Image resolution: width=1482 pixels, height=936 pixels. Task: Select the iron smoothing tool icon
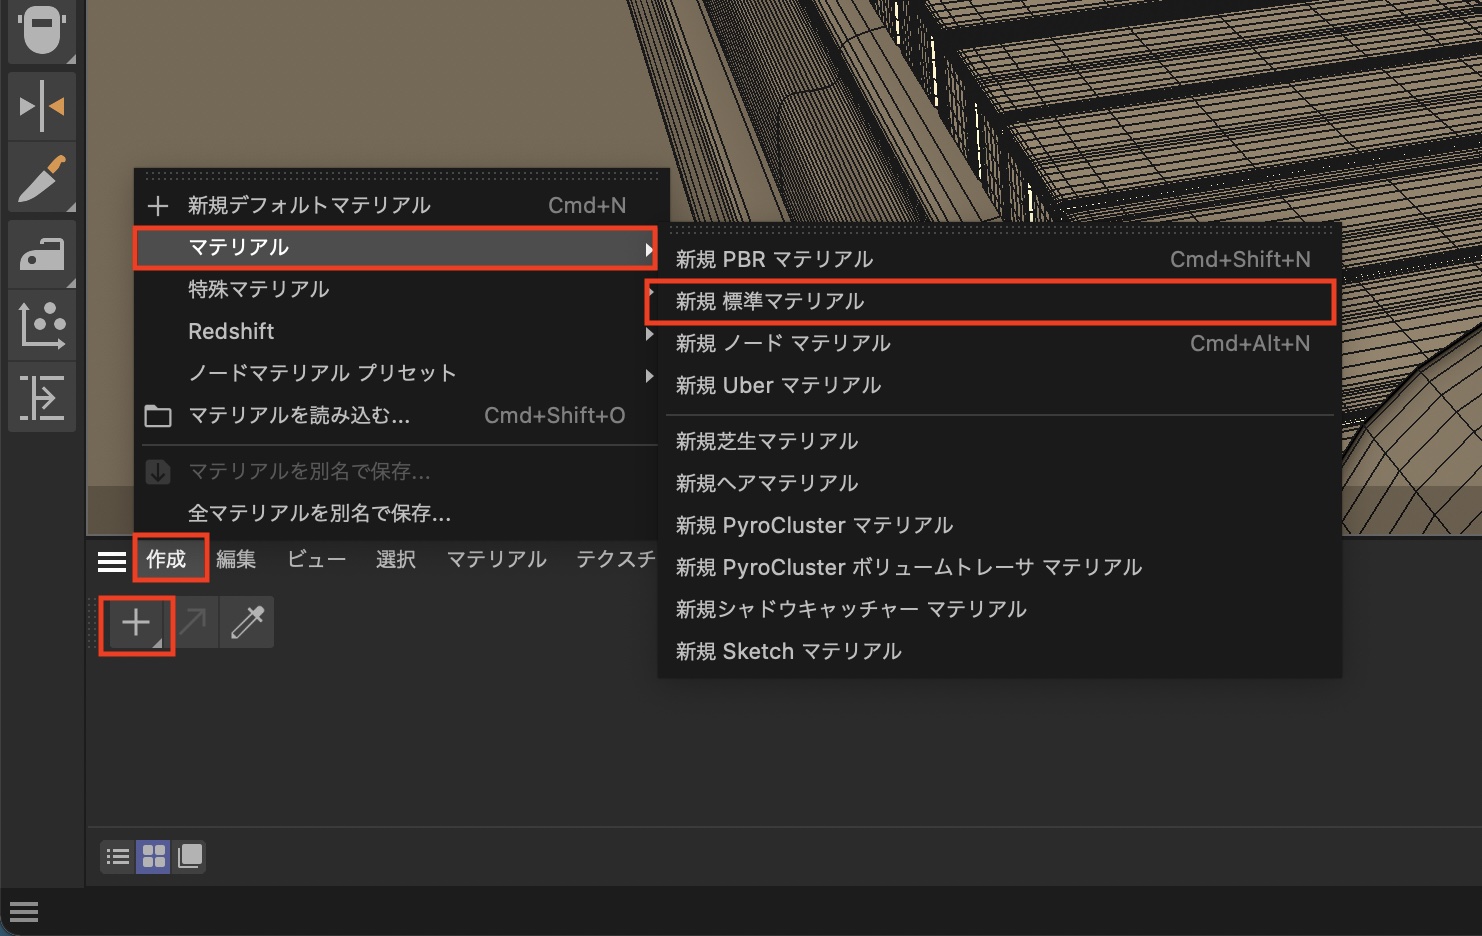coord(41,254)
